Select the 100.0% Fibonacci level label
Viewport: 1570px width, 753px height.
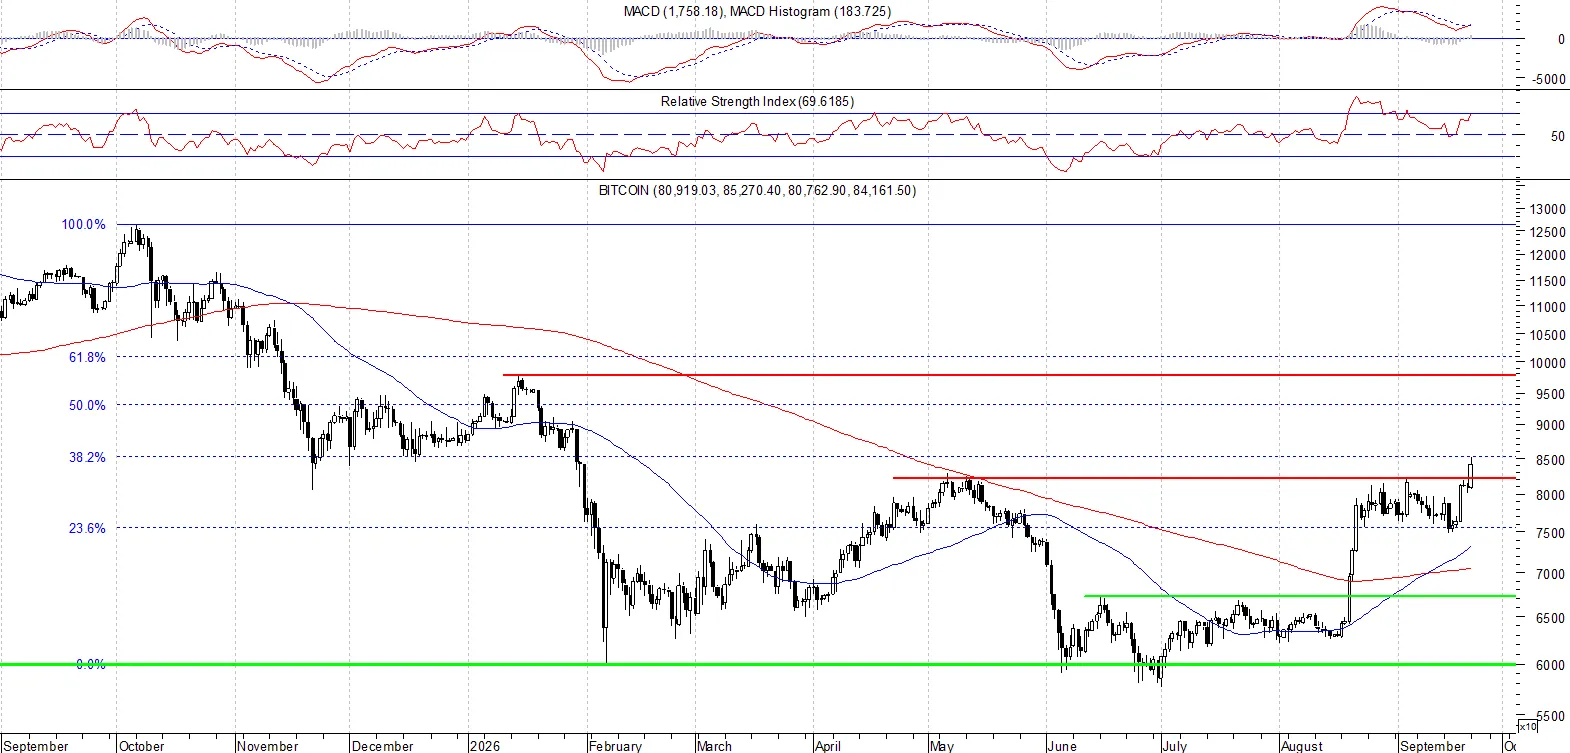coord(83,224)
